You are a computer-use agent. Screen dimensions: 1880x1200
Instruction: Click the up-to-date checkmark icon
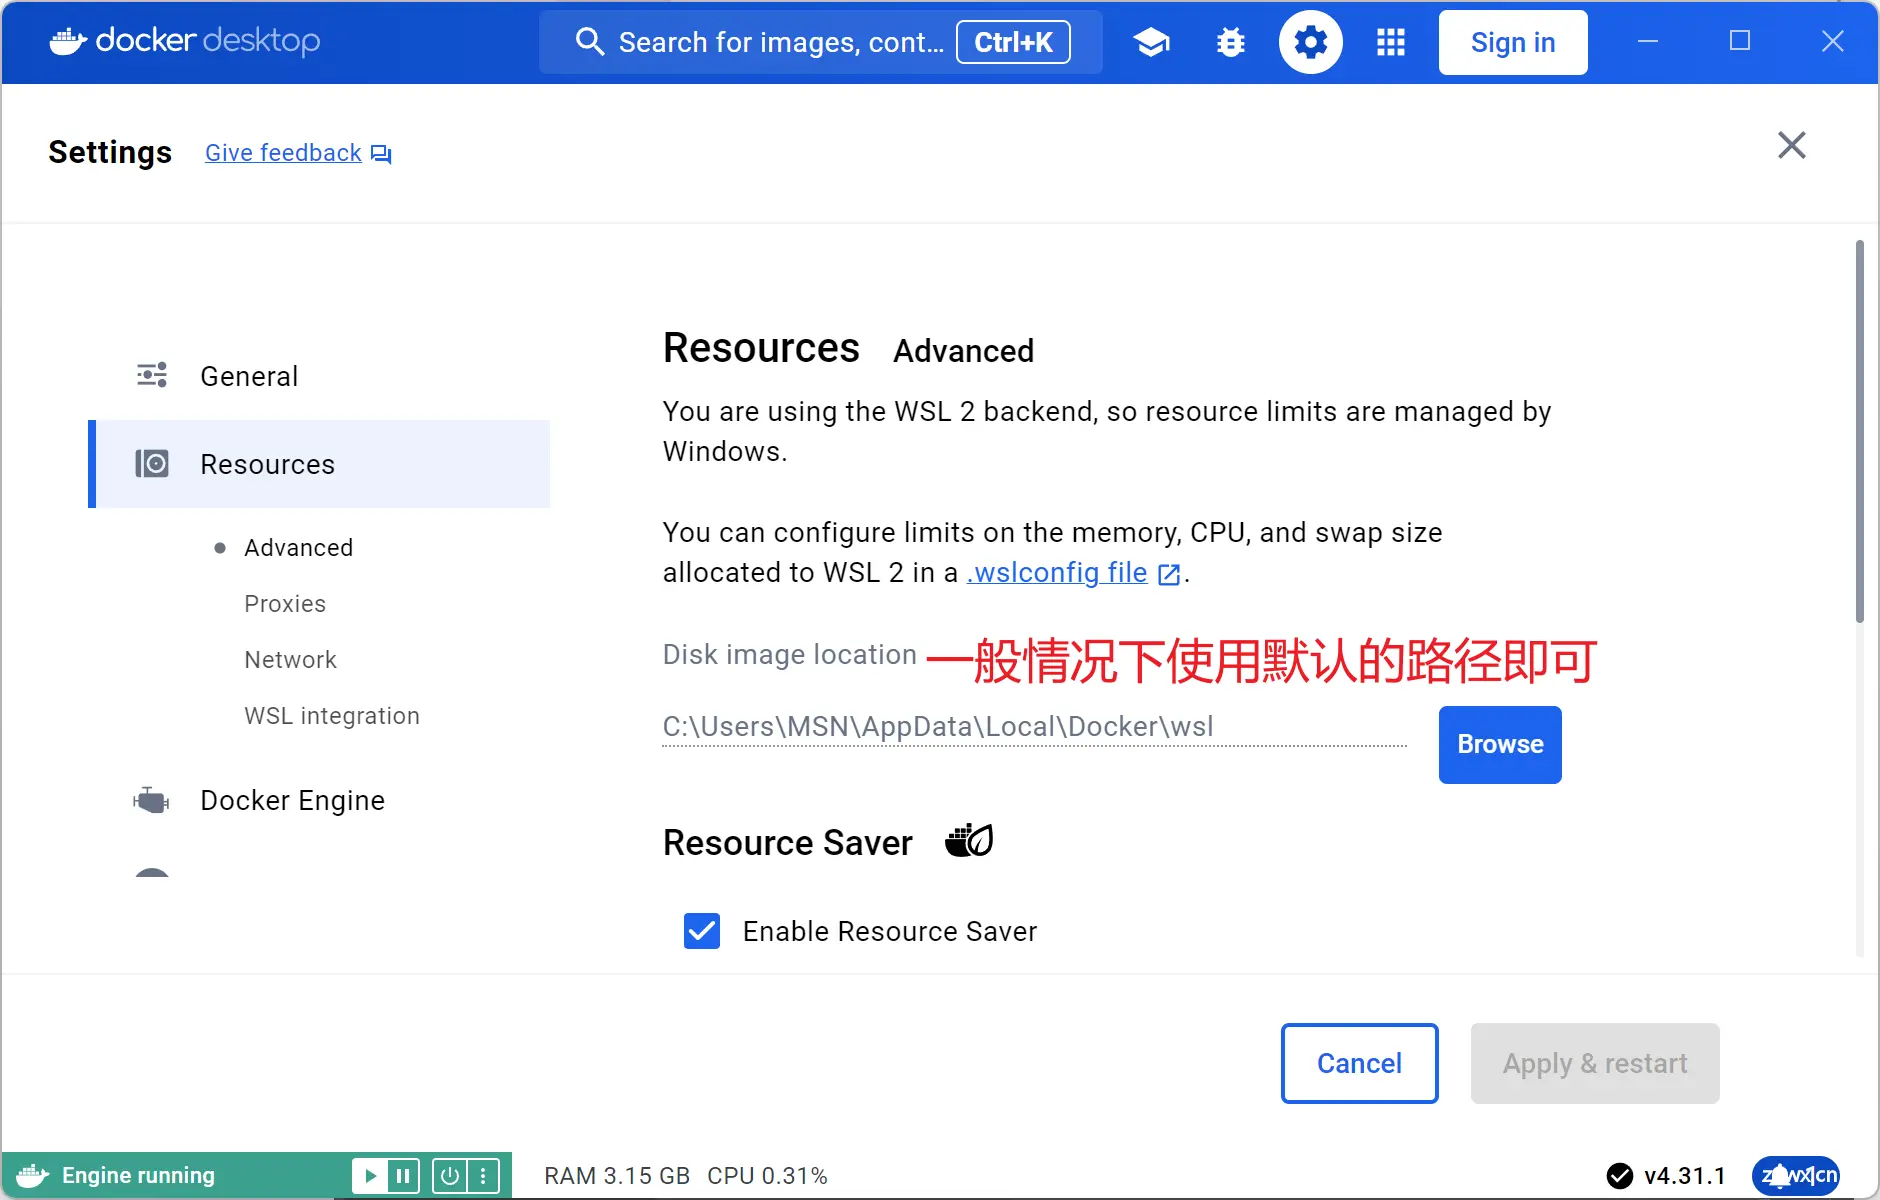point(1619,1176)
